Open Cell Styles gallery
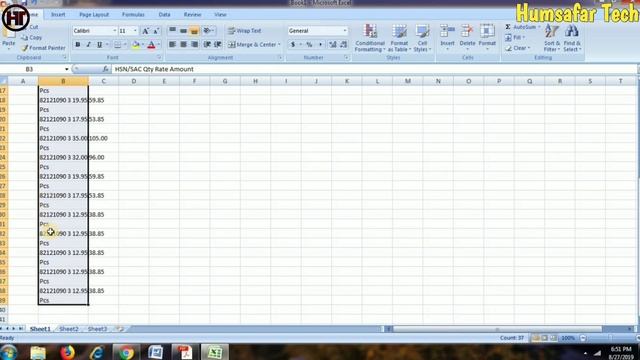The width and height of the screenshot is (640, 360). pos(422,38)
